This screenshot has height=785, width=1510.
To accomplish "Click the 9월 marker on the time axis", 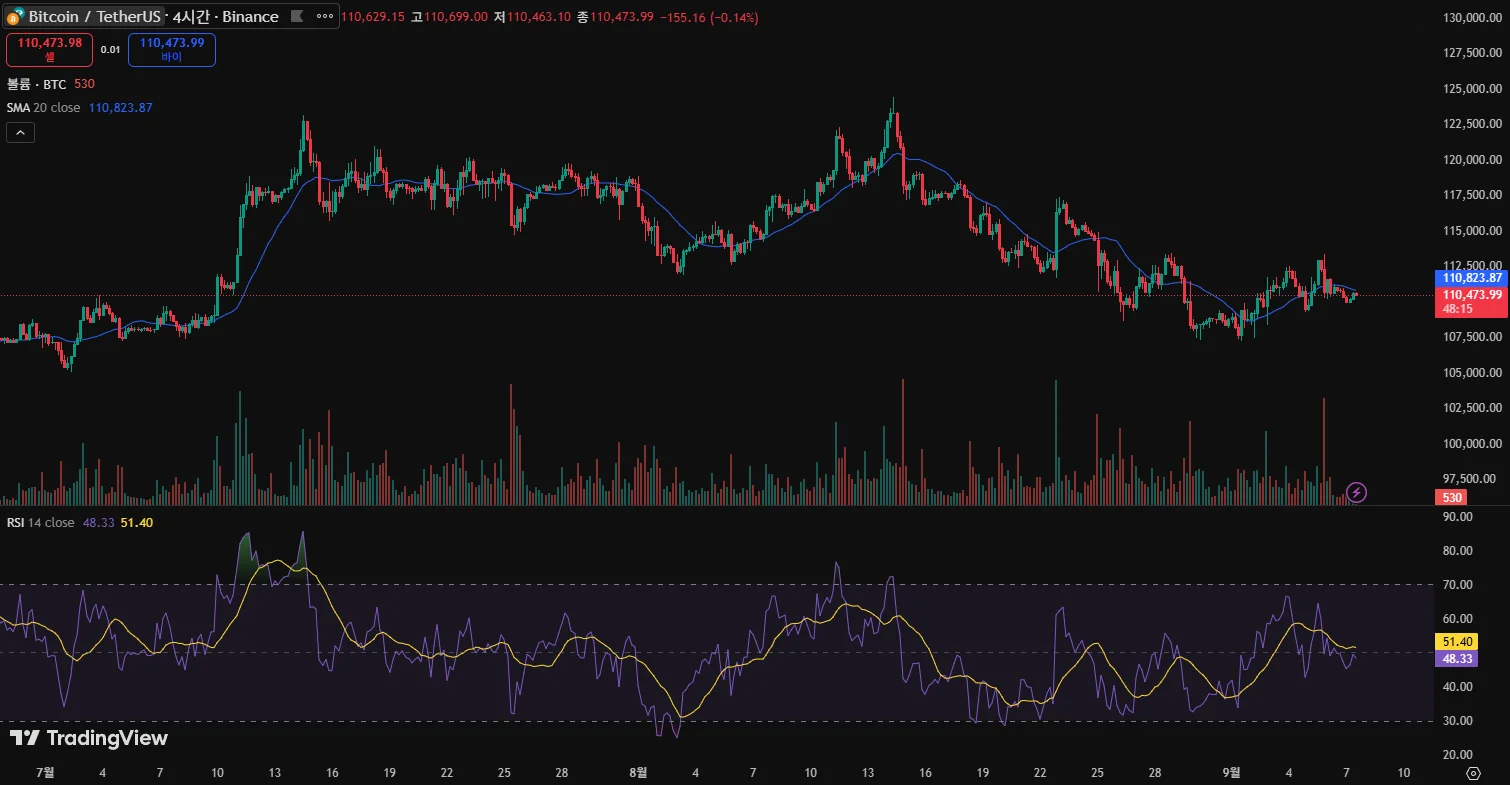I will point(1232,772).
